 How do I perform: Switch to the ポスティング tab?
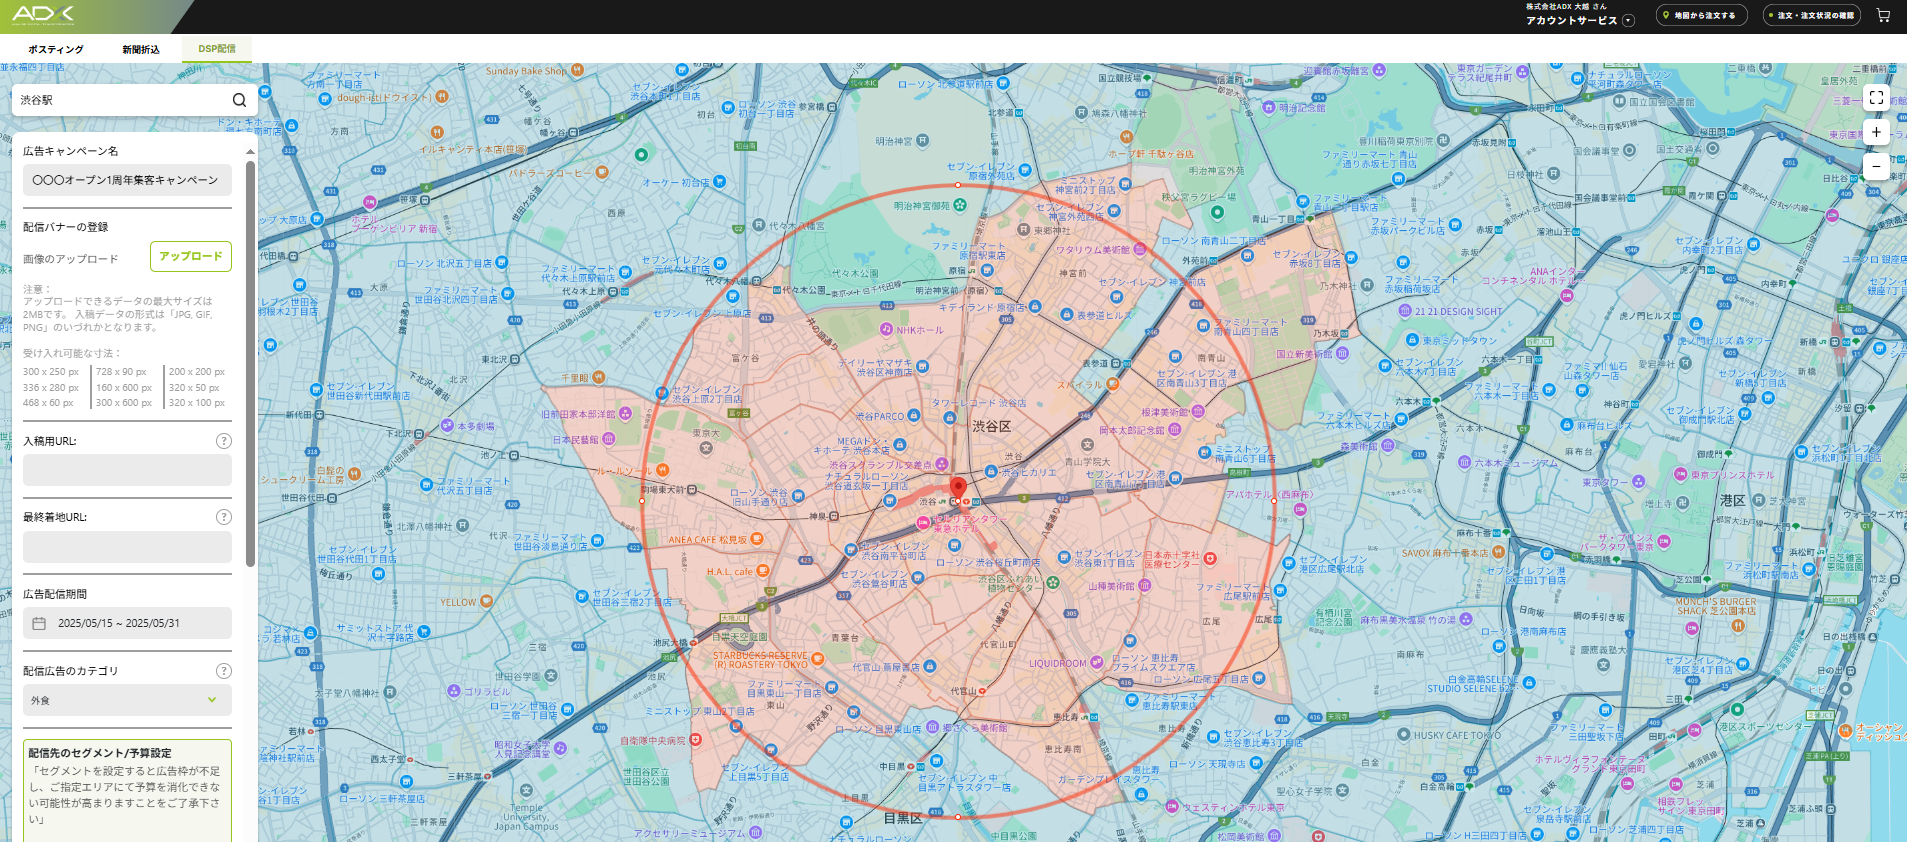tap(56, 49)
